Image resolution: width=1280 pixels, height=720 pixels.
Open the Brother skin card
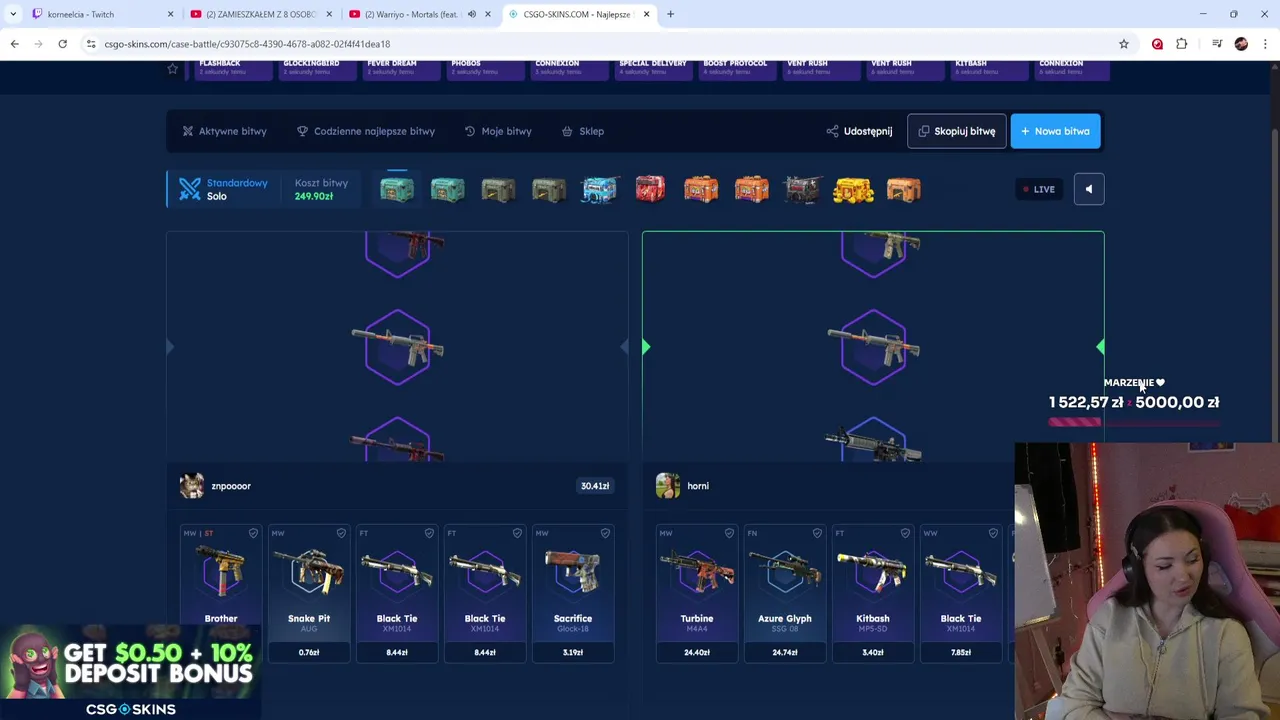[221, 592]
